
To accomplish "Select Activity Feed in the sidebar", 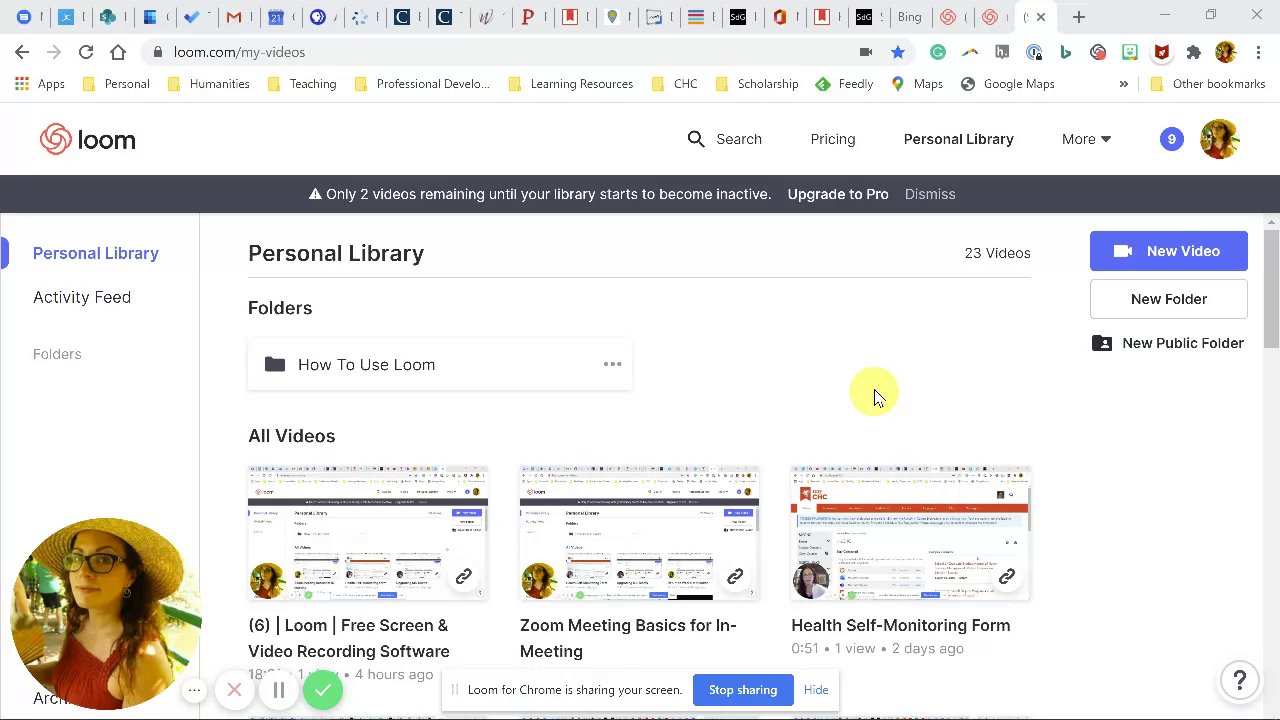I will coord(82,297).
